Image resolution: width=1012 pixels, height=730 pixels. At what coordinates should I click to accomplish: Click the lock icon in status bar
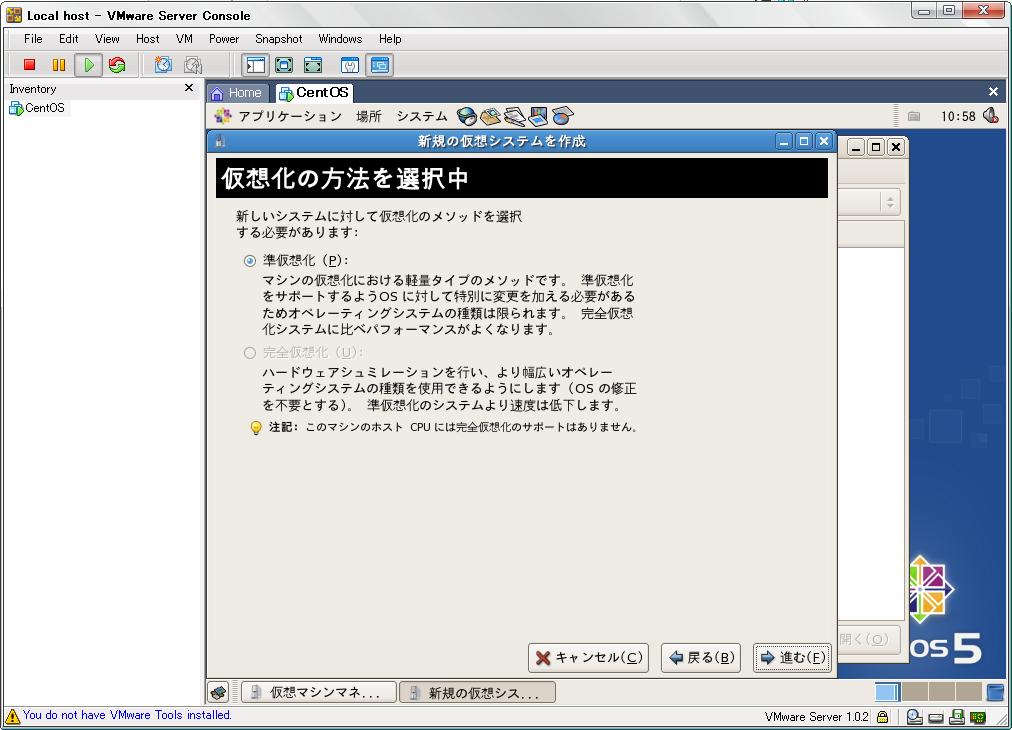tap(882, 716)
